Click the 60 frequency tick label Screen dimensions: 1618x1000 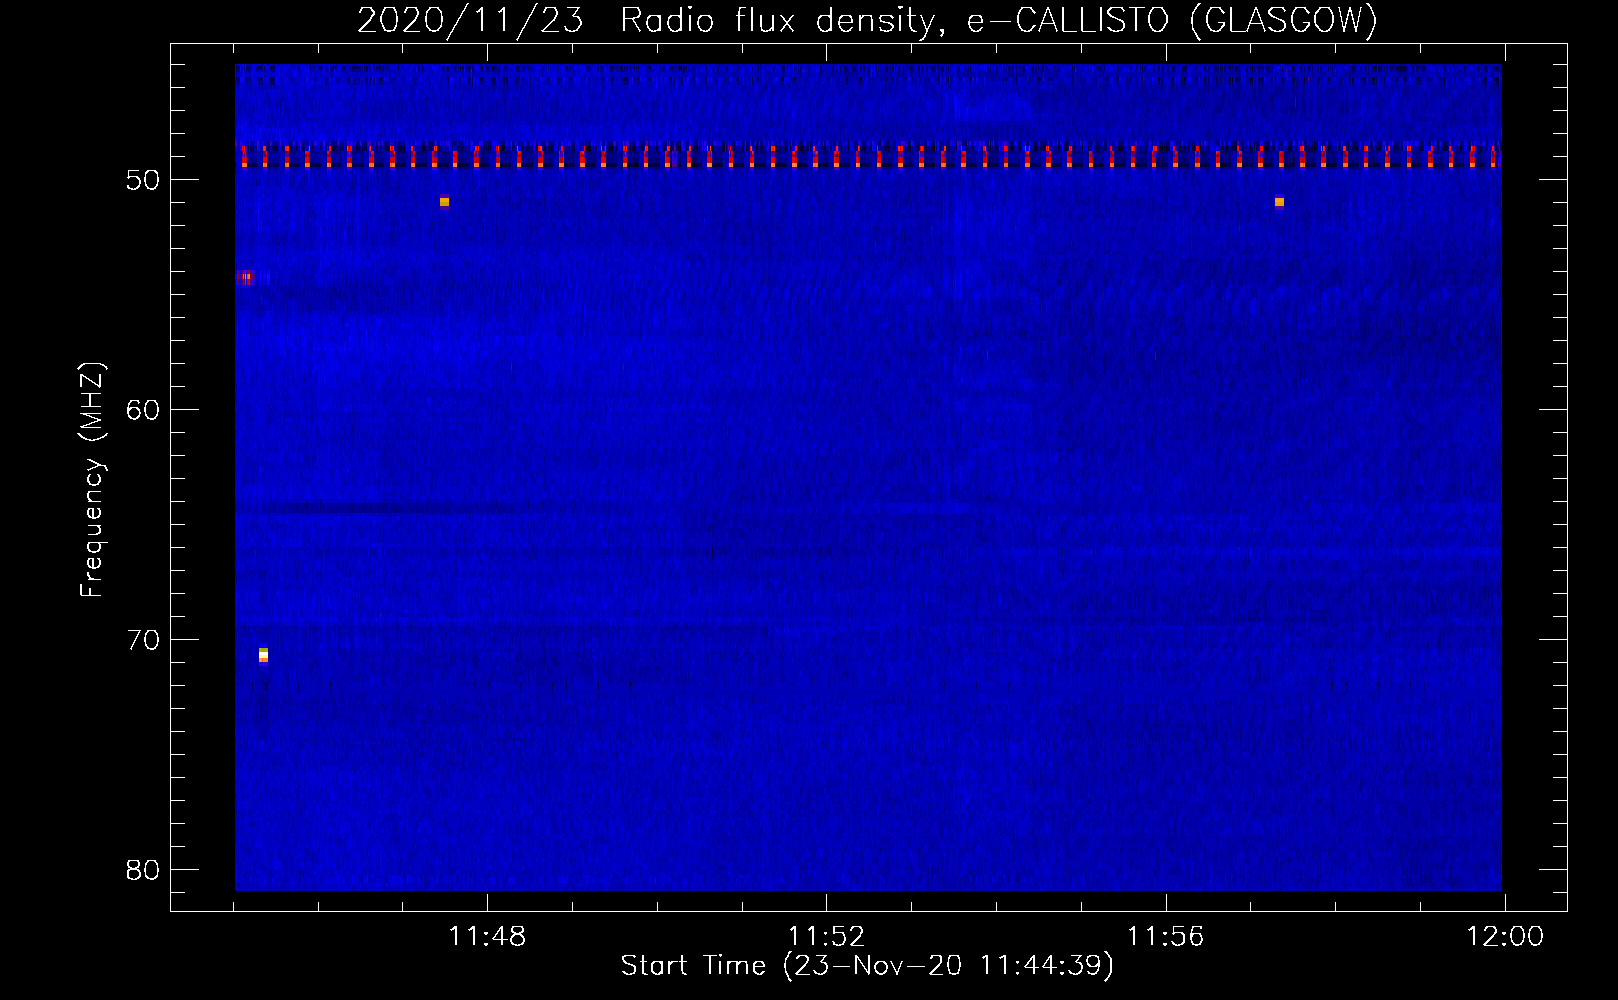pos(144,410)
